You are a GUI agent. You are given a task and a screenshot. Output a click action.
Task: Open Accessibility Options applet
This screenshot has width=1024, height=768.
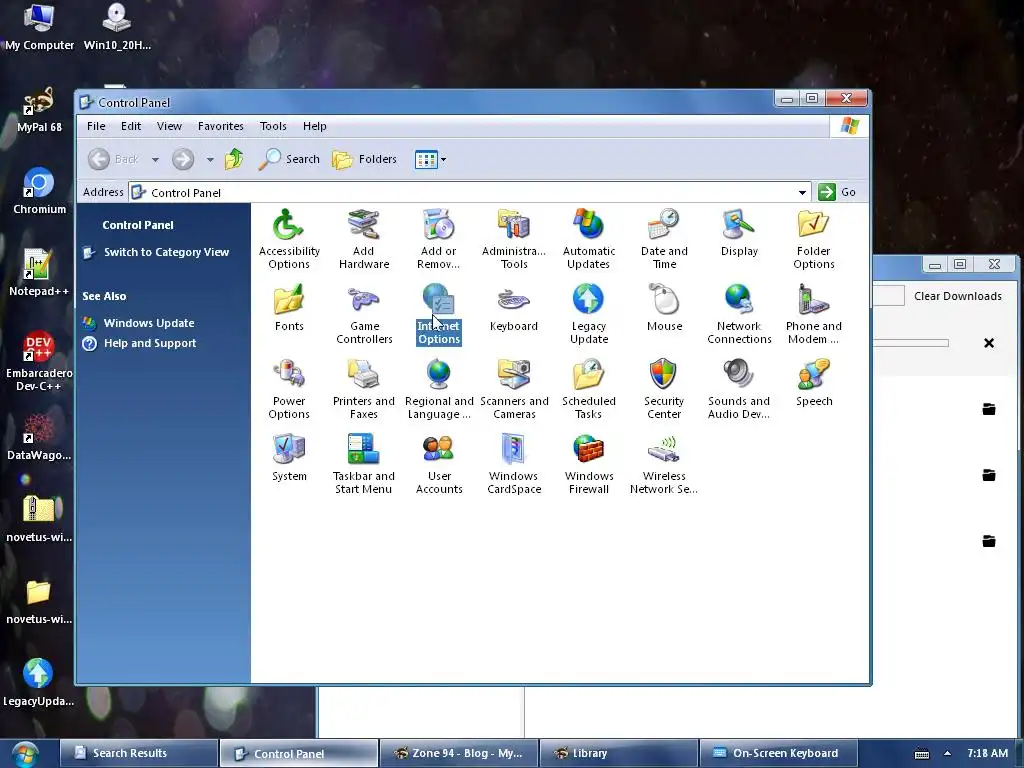[289, 239]
